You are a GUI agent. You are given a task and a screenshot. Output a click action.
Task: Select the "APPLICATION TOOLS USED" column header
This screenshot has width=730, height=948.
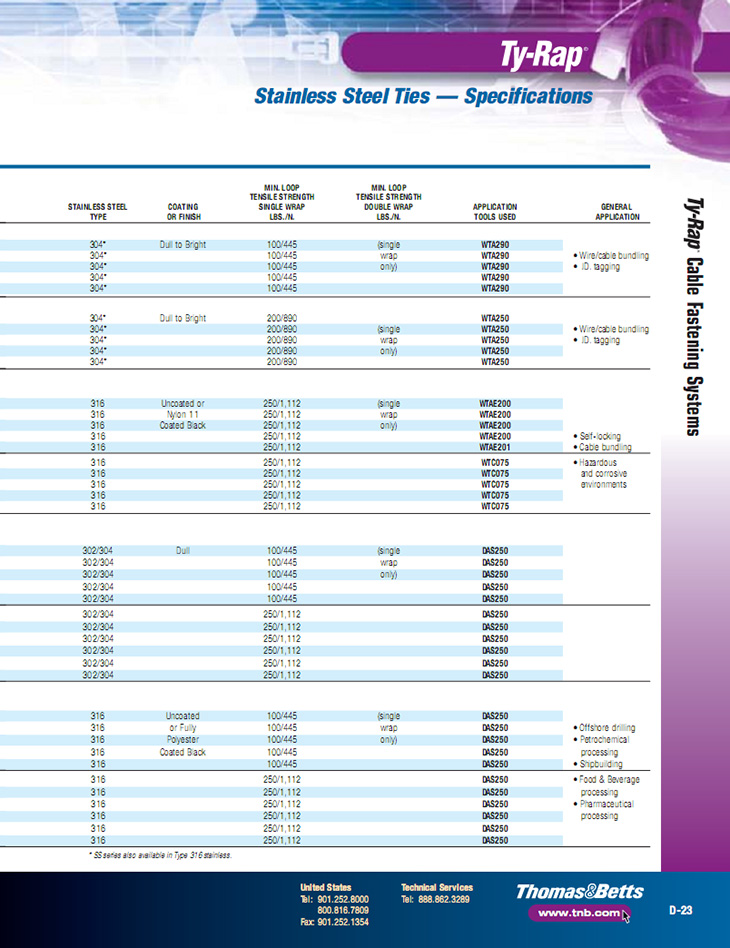click(495, 212)
